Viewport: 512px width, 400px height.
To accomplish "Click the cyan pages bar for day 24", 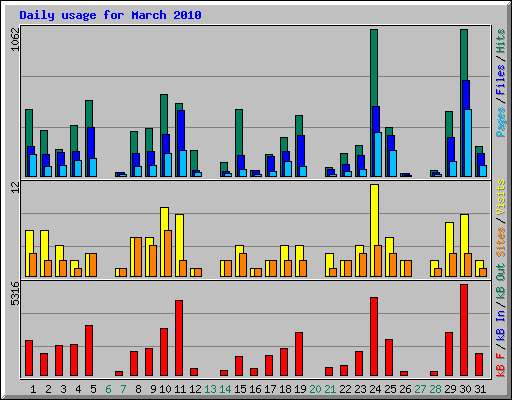I will pos(378,154).
